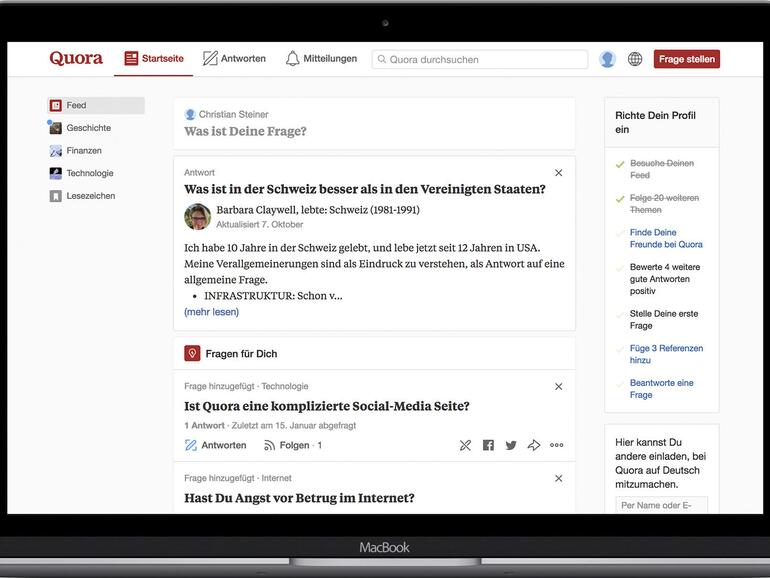The height and width of the screenshot is (578, 770).
Task: Open the Startseite tab
Action: pyautogui.click(x=154, y=58)
